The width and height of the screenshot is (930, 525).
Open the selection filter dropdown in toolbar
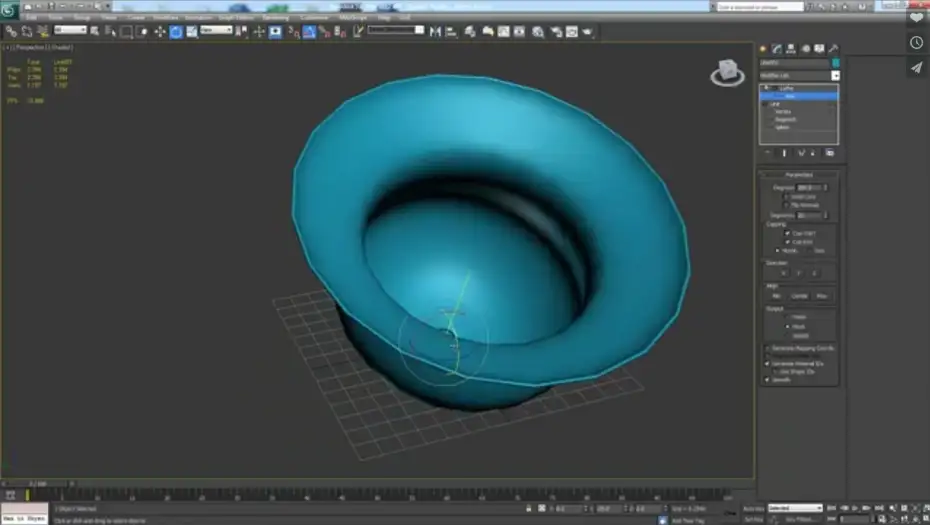coord(70,30)
